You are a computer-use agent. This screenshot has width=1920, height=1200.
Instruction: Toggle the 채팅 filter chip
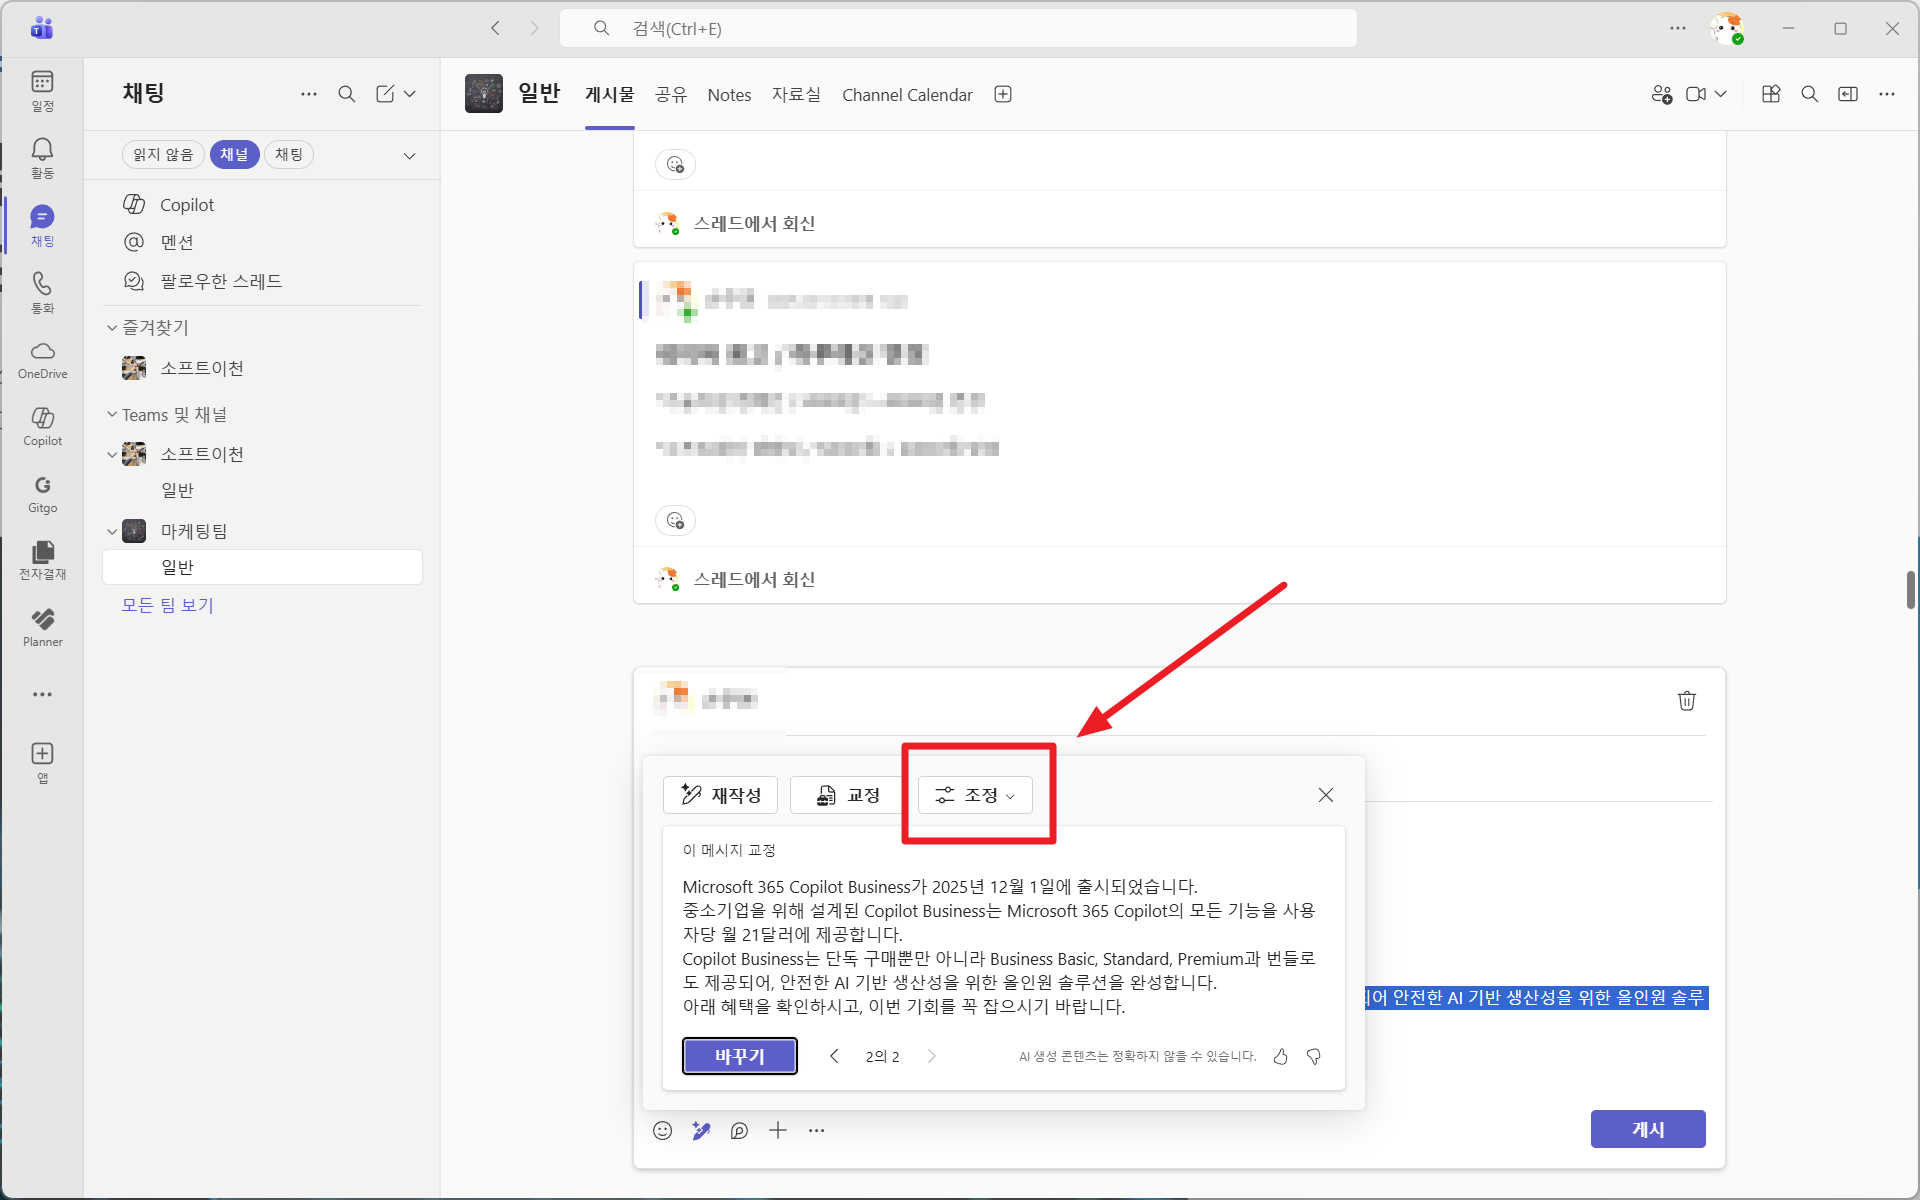[x=289, y=154]
